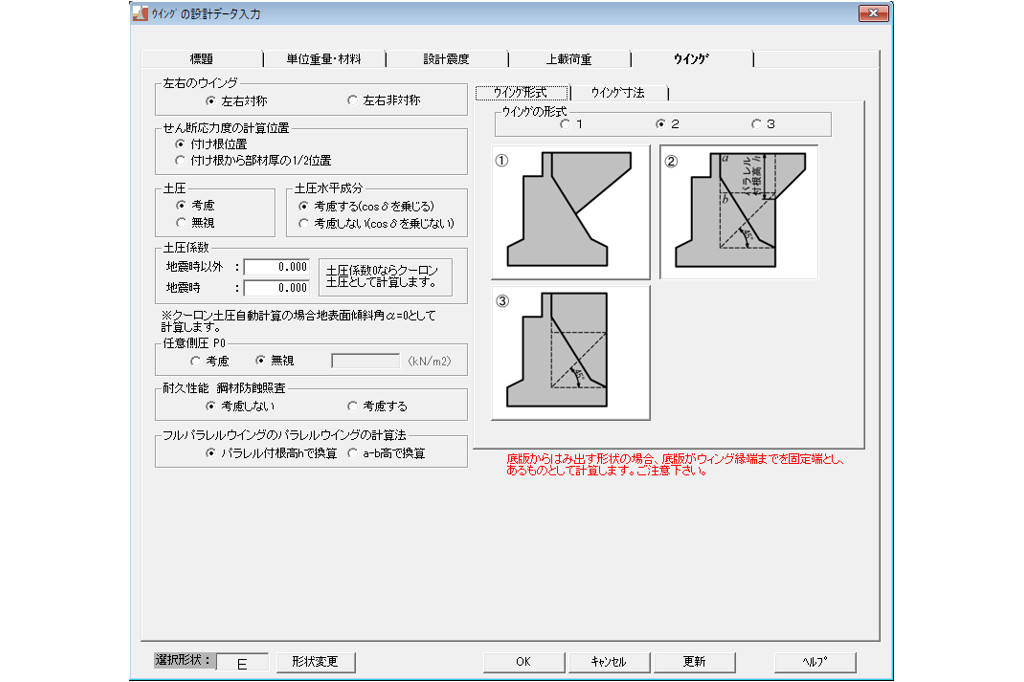Image resolution: width=1024 pixels, height=682 pixels.
Task: Choose a-b高で換算 calculation method
Action: (352, 454)
